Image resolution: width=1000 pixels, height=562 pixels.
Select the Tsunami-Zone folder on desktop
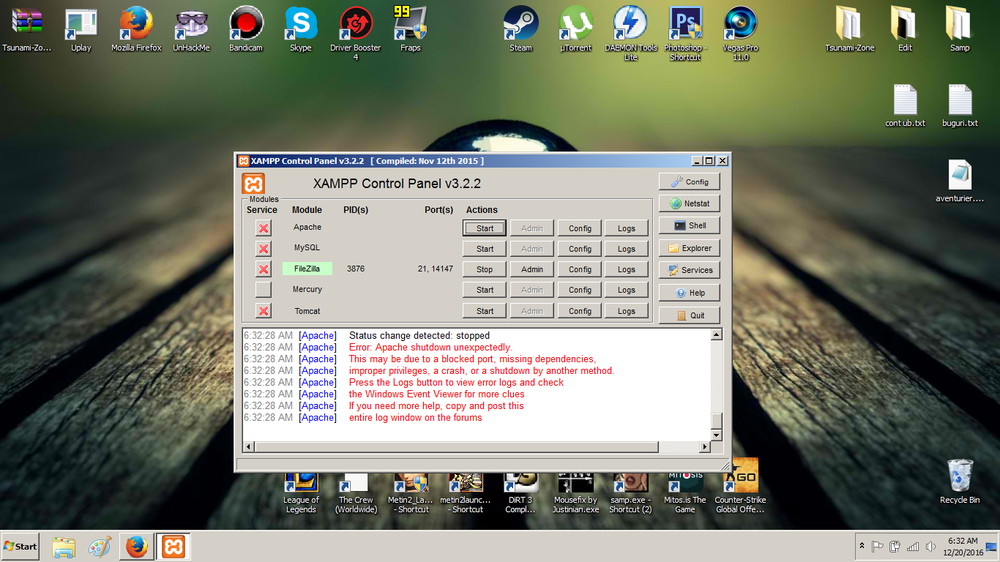pyautogui.click(x=849, y=29)
